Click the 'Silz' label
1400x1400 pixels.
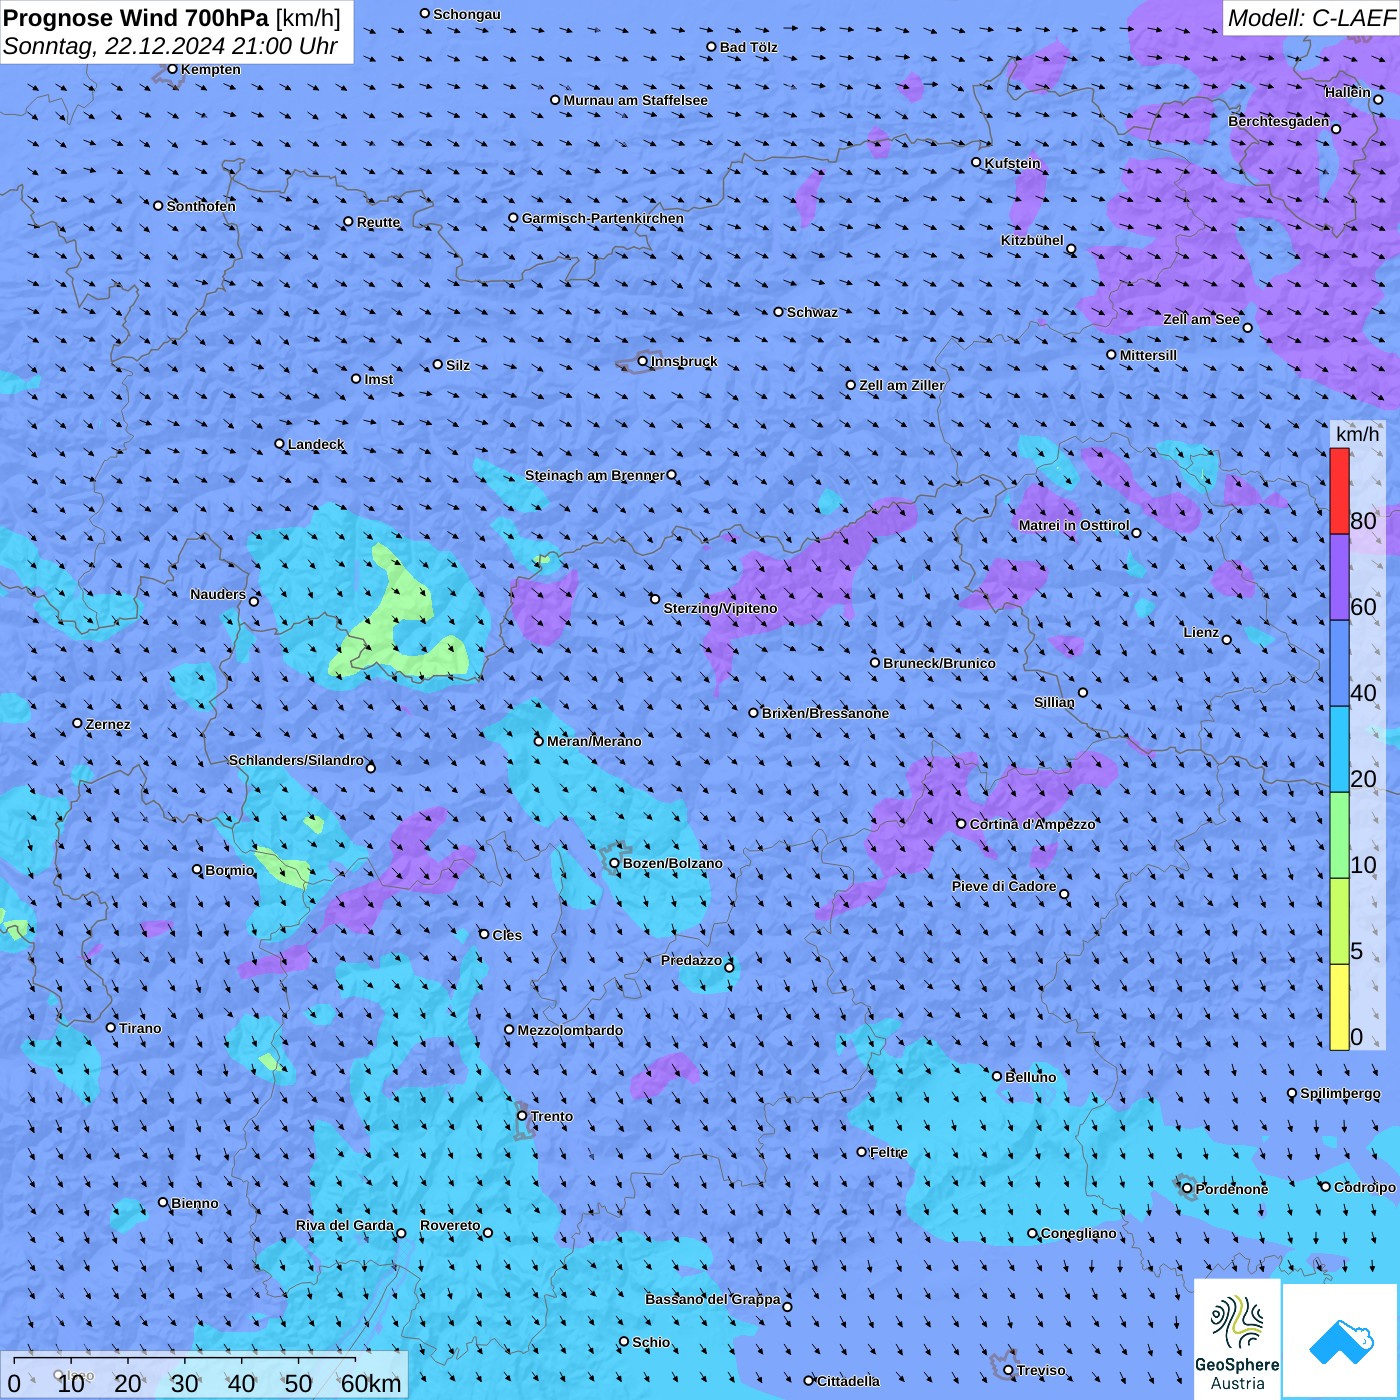(x=458, y=365)
